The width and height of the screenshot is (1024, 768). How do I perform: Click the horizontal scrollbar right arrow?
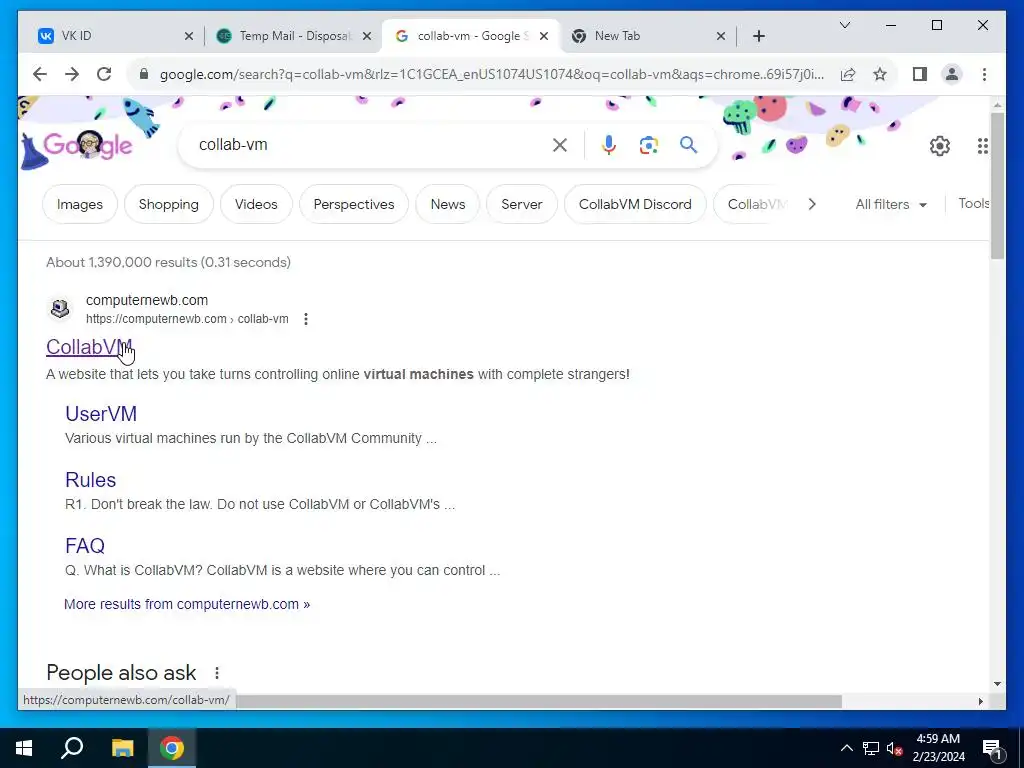point(980,701)
